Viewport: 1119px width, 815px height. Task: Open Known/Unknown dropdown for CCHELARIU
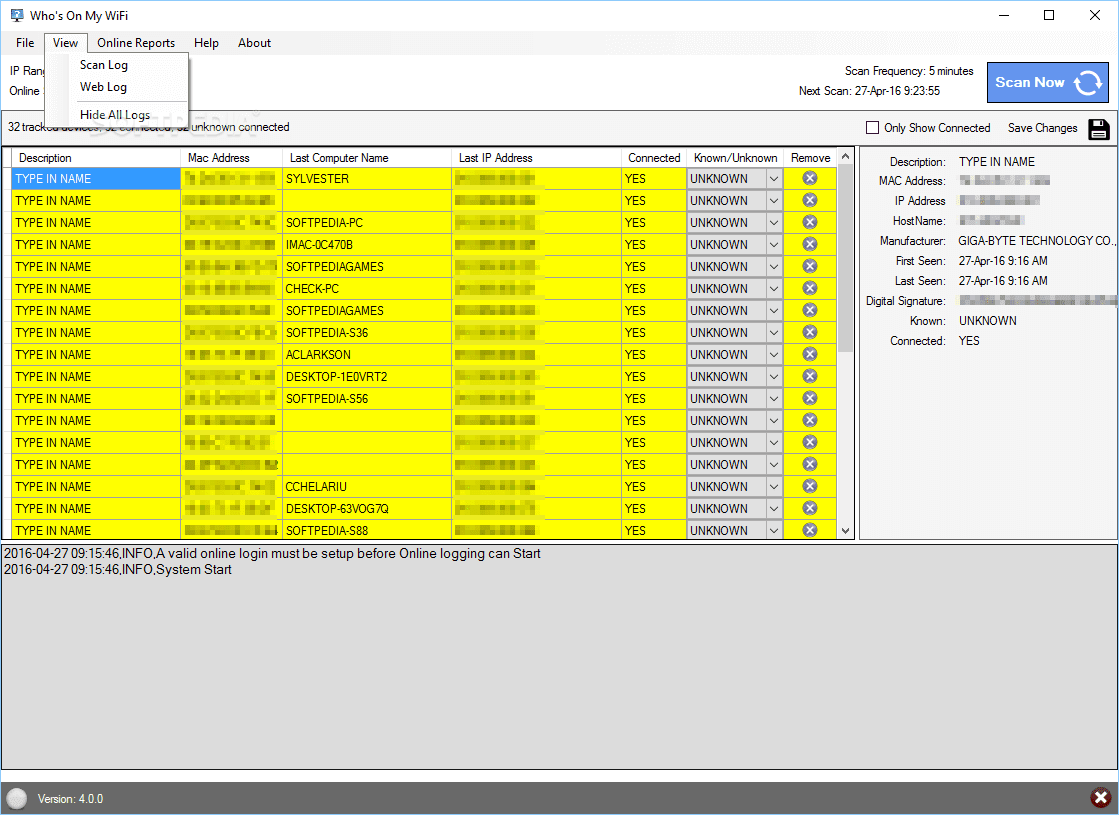[x=774, y=487]
